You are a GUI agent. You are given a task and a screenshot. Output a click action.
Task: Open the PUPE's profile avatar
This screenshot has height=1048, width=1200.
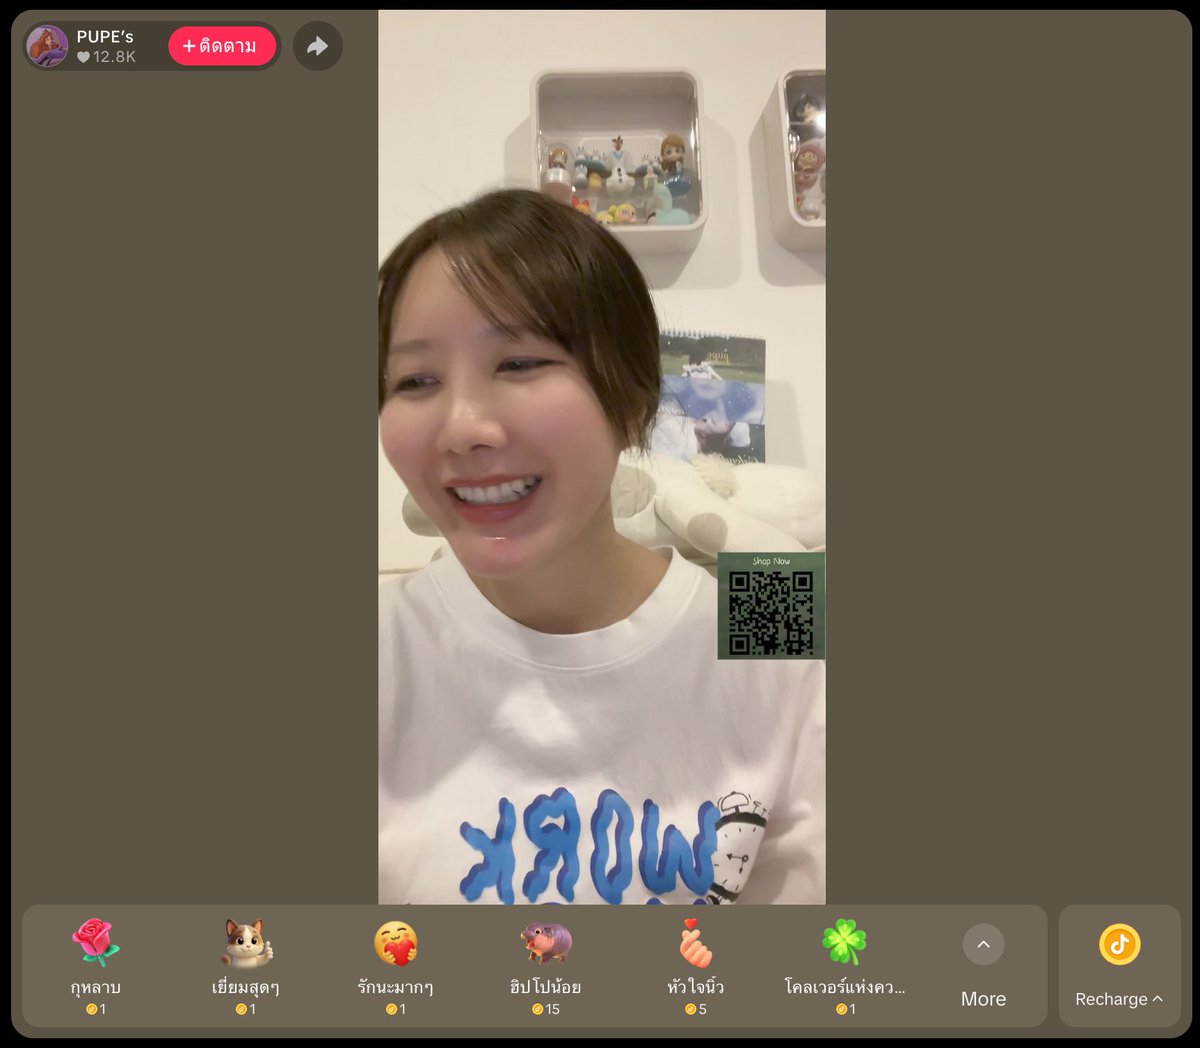[47, 46]
